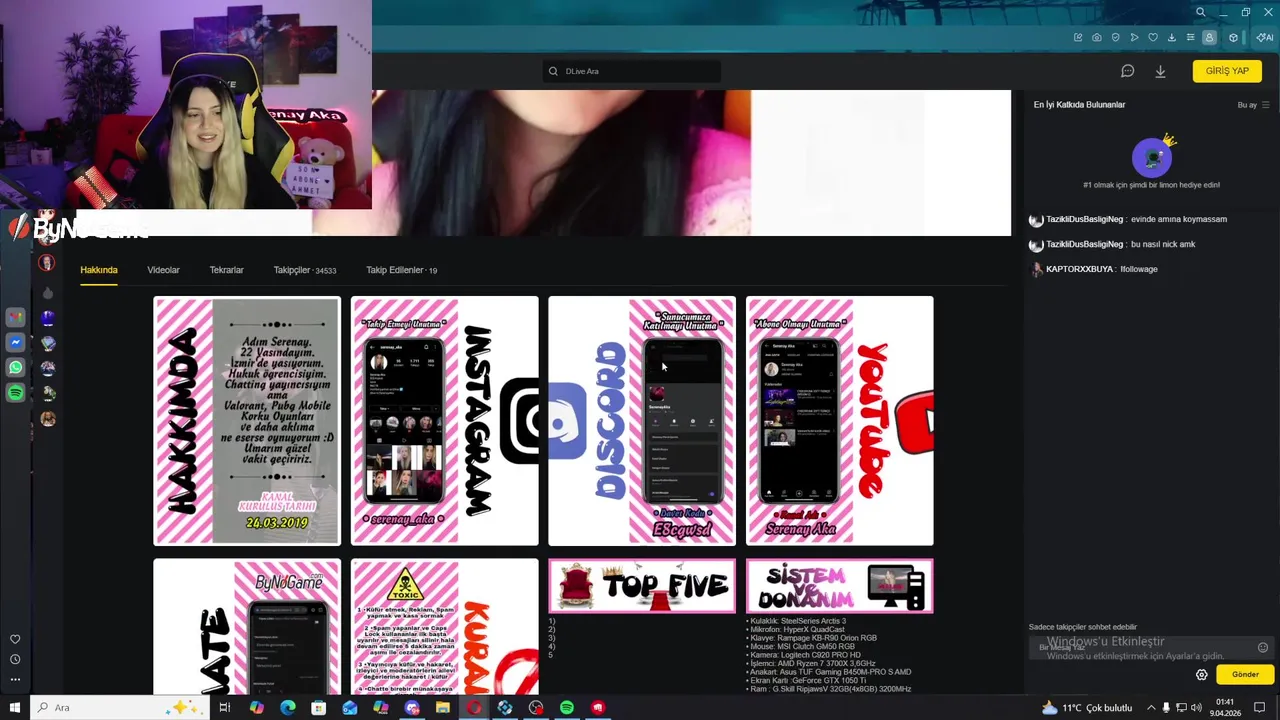Viewport: 1280px width, 720px height.
Task: Open Copilot from the taskbar
Action: (257, 708)
